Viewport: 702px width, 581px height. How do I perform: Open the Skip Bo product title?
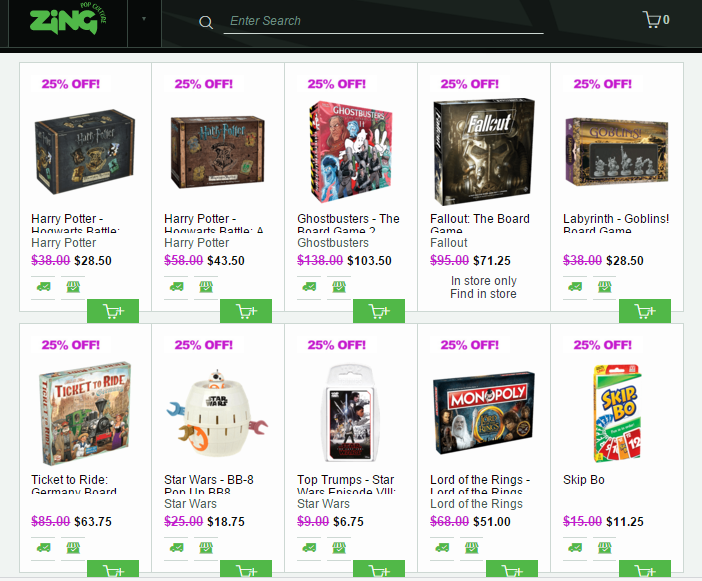click(x=583, y=480)
